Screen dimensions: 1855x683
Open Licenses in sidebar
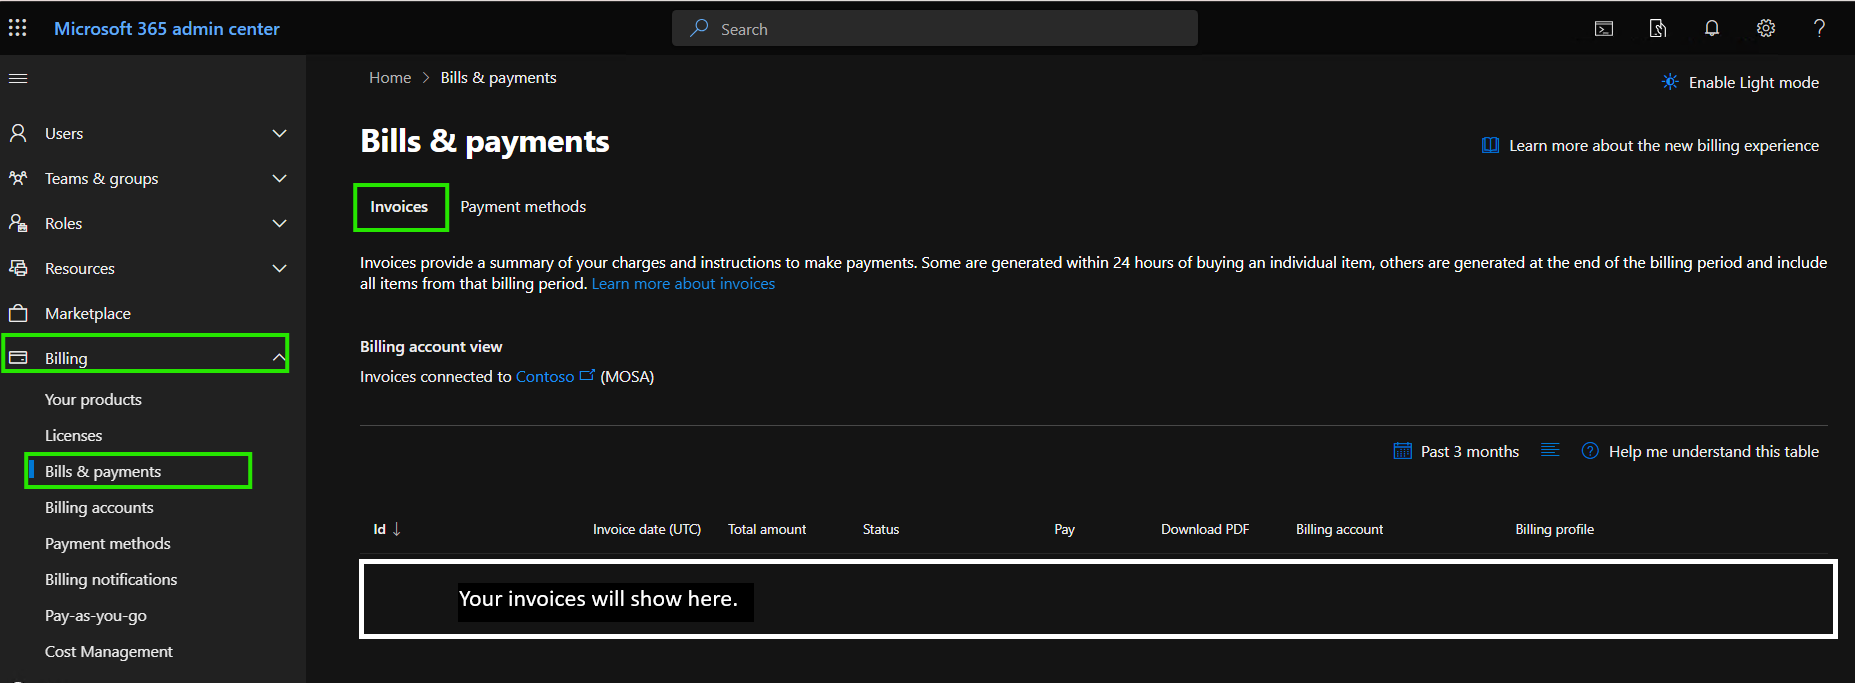pos(73,435)
